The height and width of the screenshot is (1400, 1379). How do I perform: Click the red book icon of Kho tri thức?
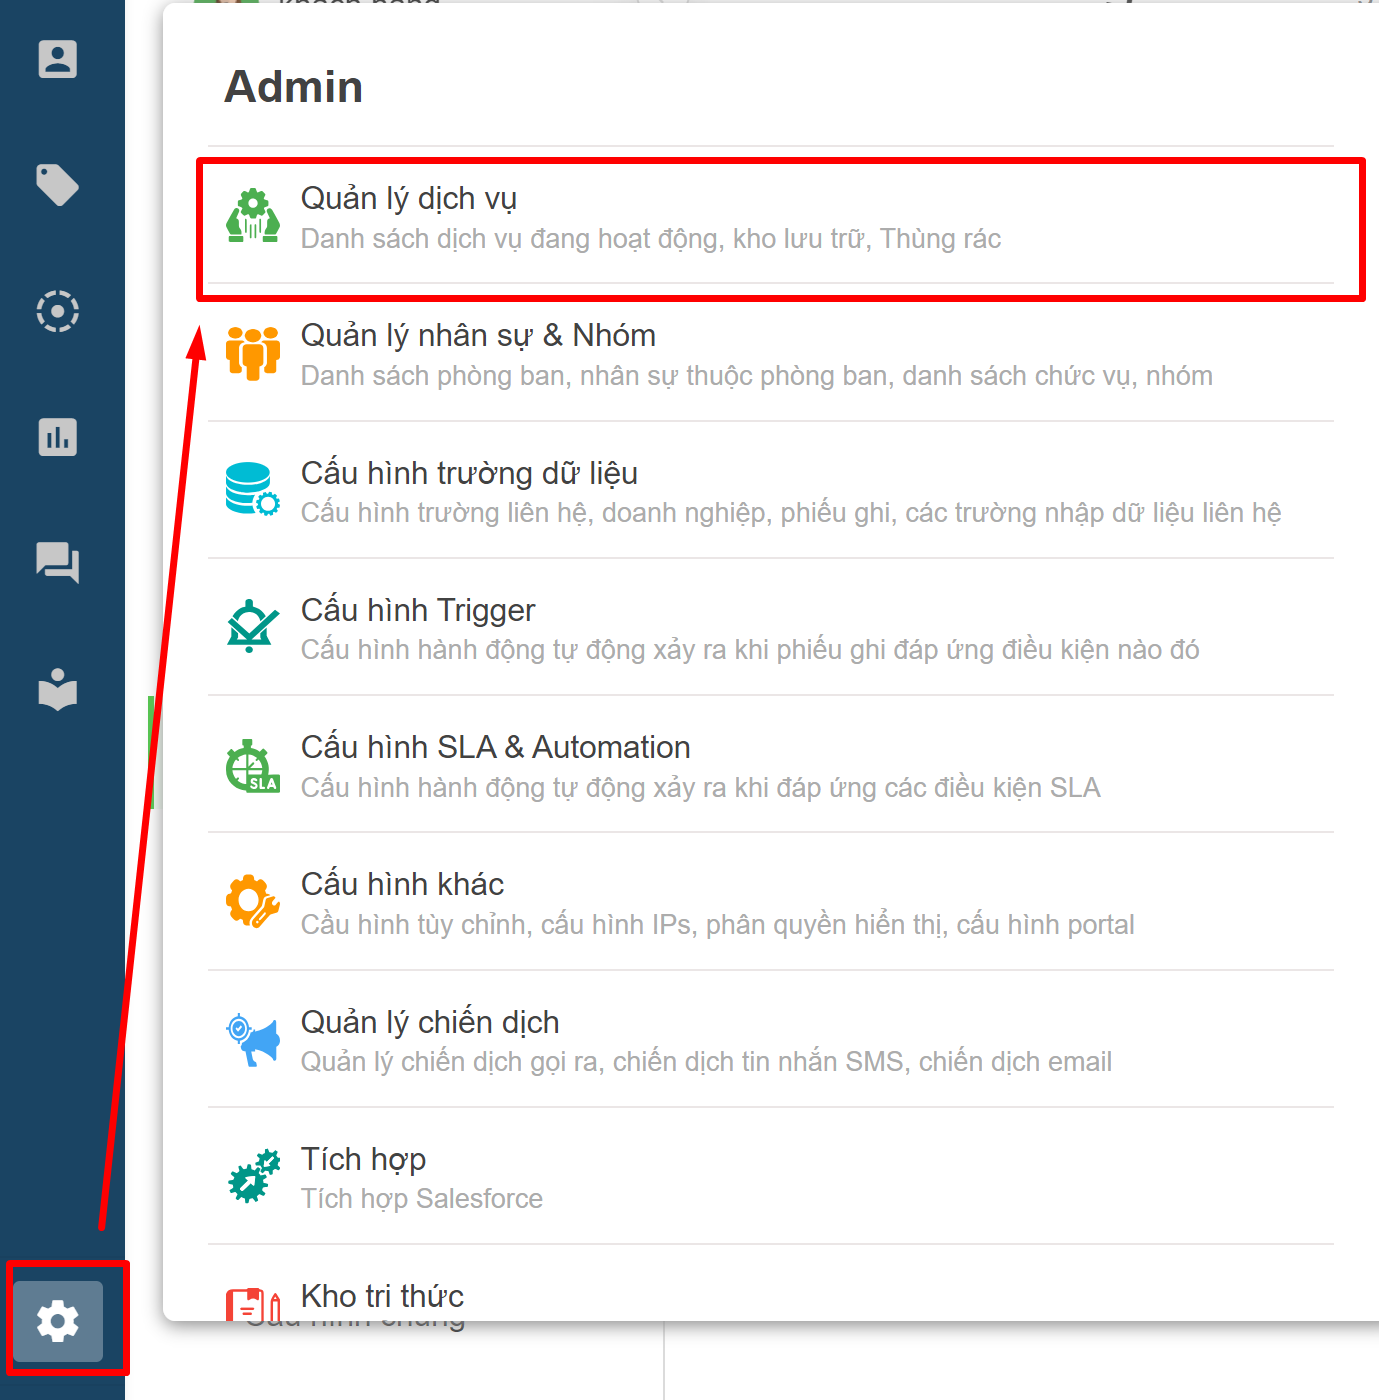253,1304
